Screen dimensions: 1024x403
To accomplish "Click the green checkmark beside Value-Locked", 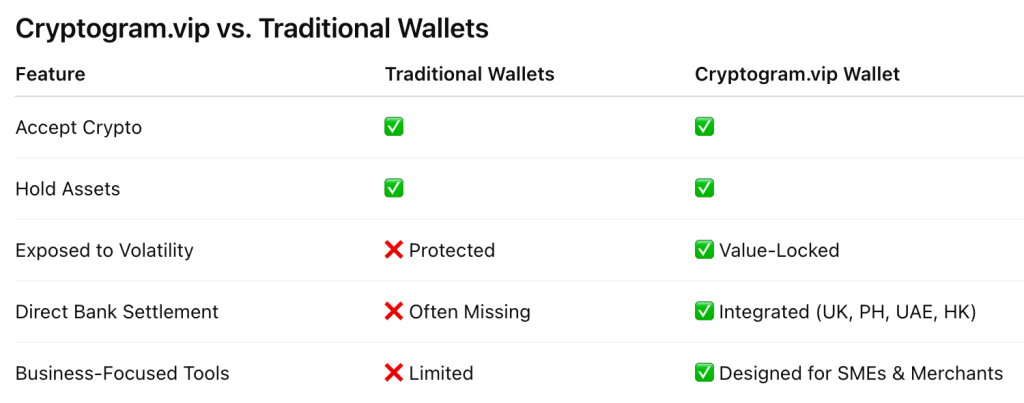I will click(x=704, y=250).
